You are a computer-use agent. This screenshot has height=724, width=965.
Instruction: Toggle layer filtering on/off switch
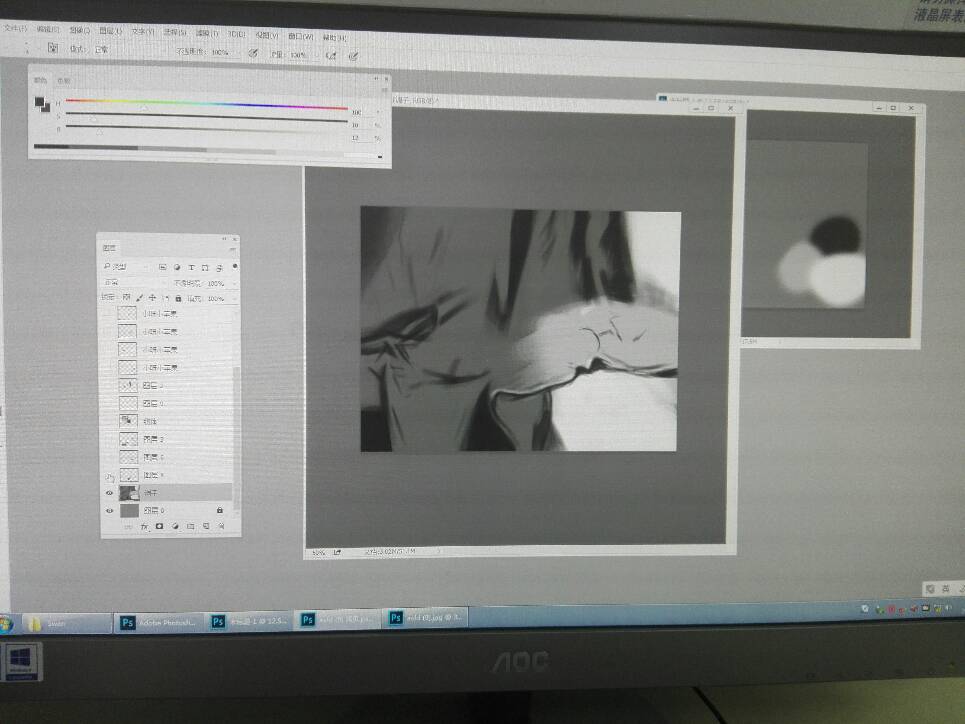point(235,267)
